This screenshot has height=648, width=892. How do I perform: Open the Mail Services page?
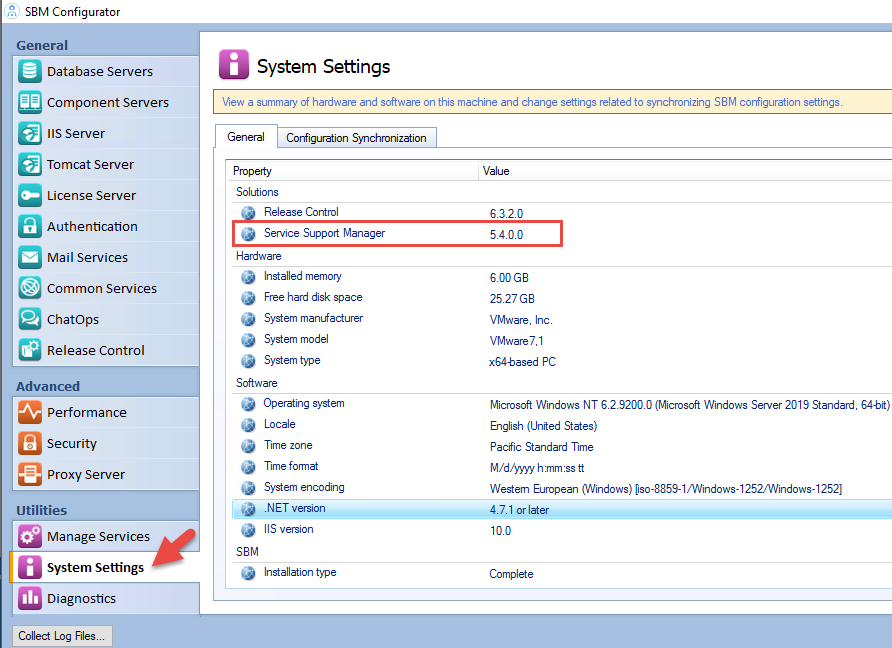tap(106, 257)
